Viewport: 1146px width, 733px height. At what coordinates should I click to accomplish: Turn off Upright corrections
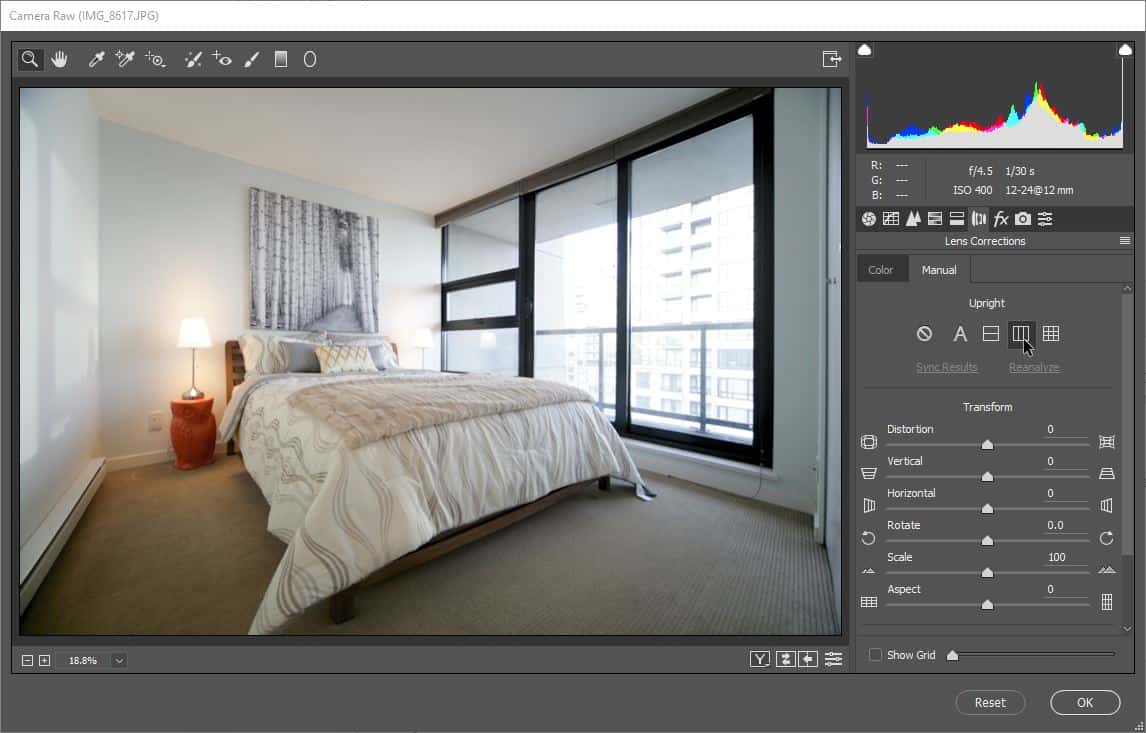924,334
